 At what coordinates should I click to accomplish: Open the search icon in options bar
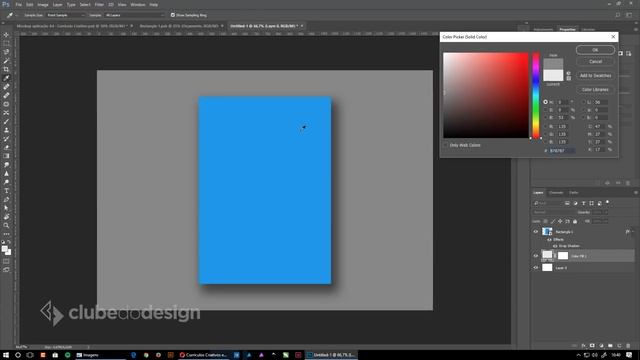[618, 15]
